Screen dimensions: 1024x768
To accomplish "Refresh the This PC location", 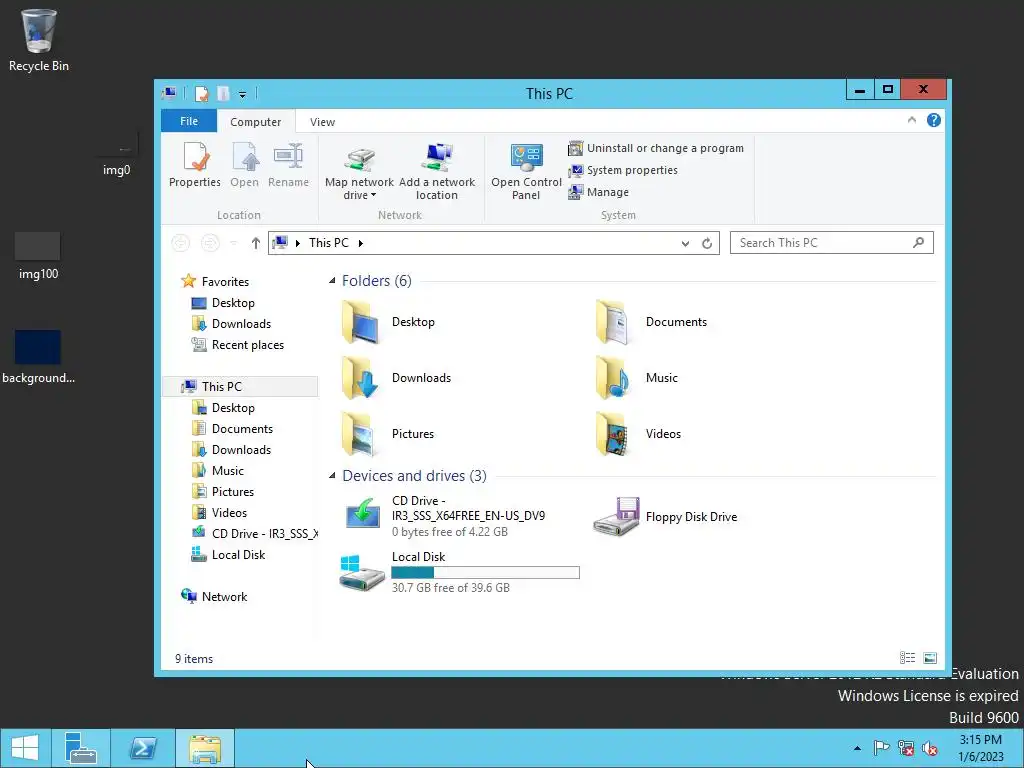I will (707, 243).
